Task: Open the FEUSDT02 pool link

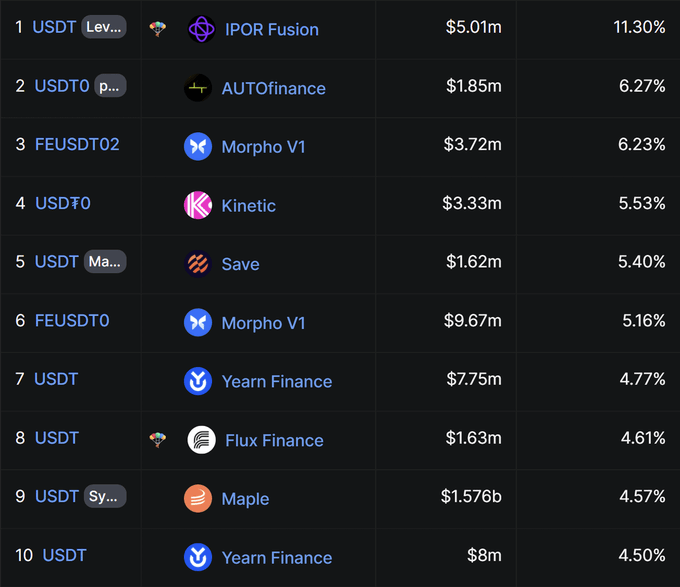Action: tap(77, 144)
